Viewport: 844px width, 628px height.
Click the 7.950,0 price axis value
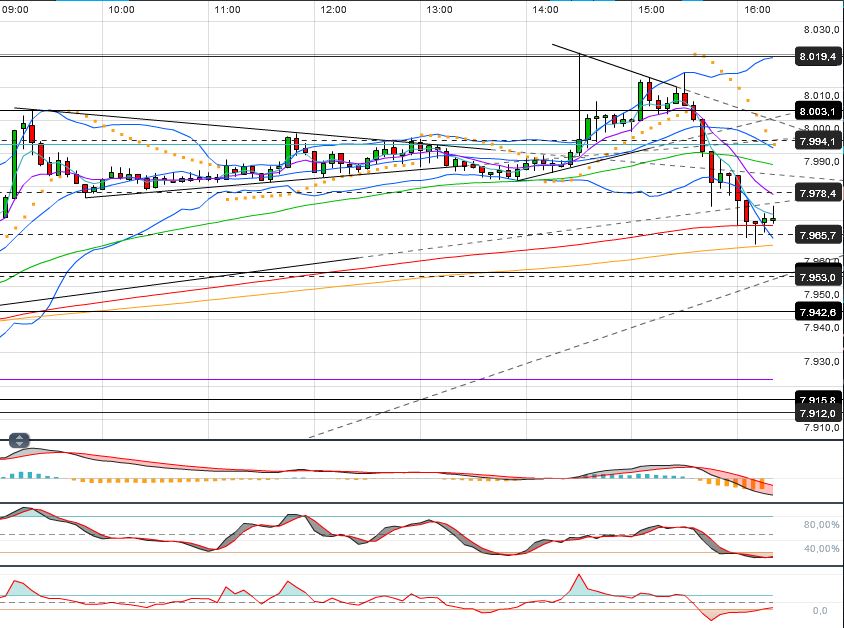tap(821, 295)
